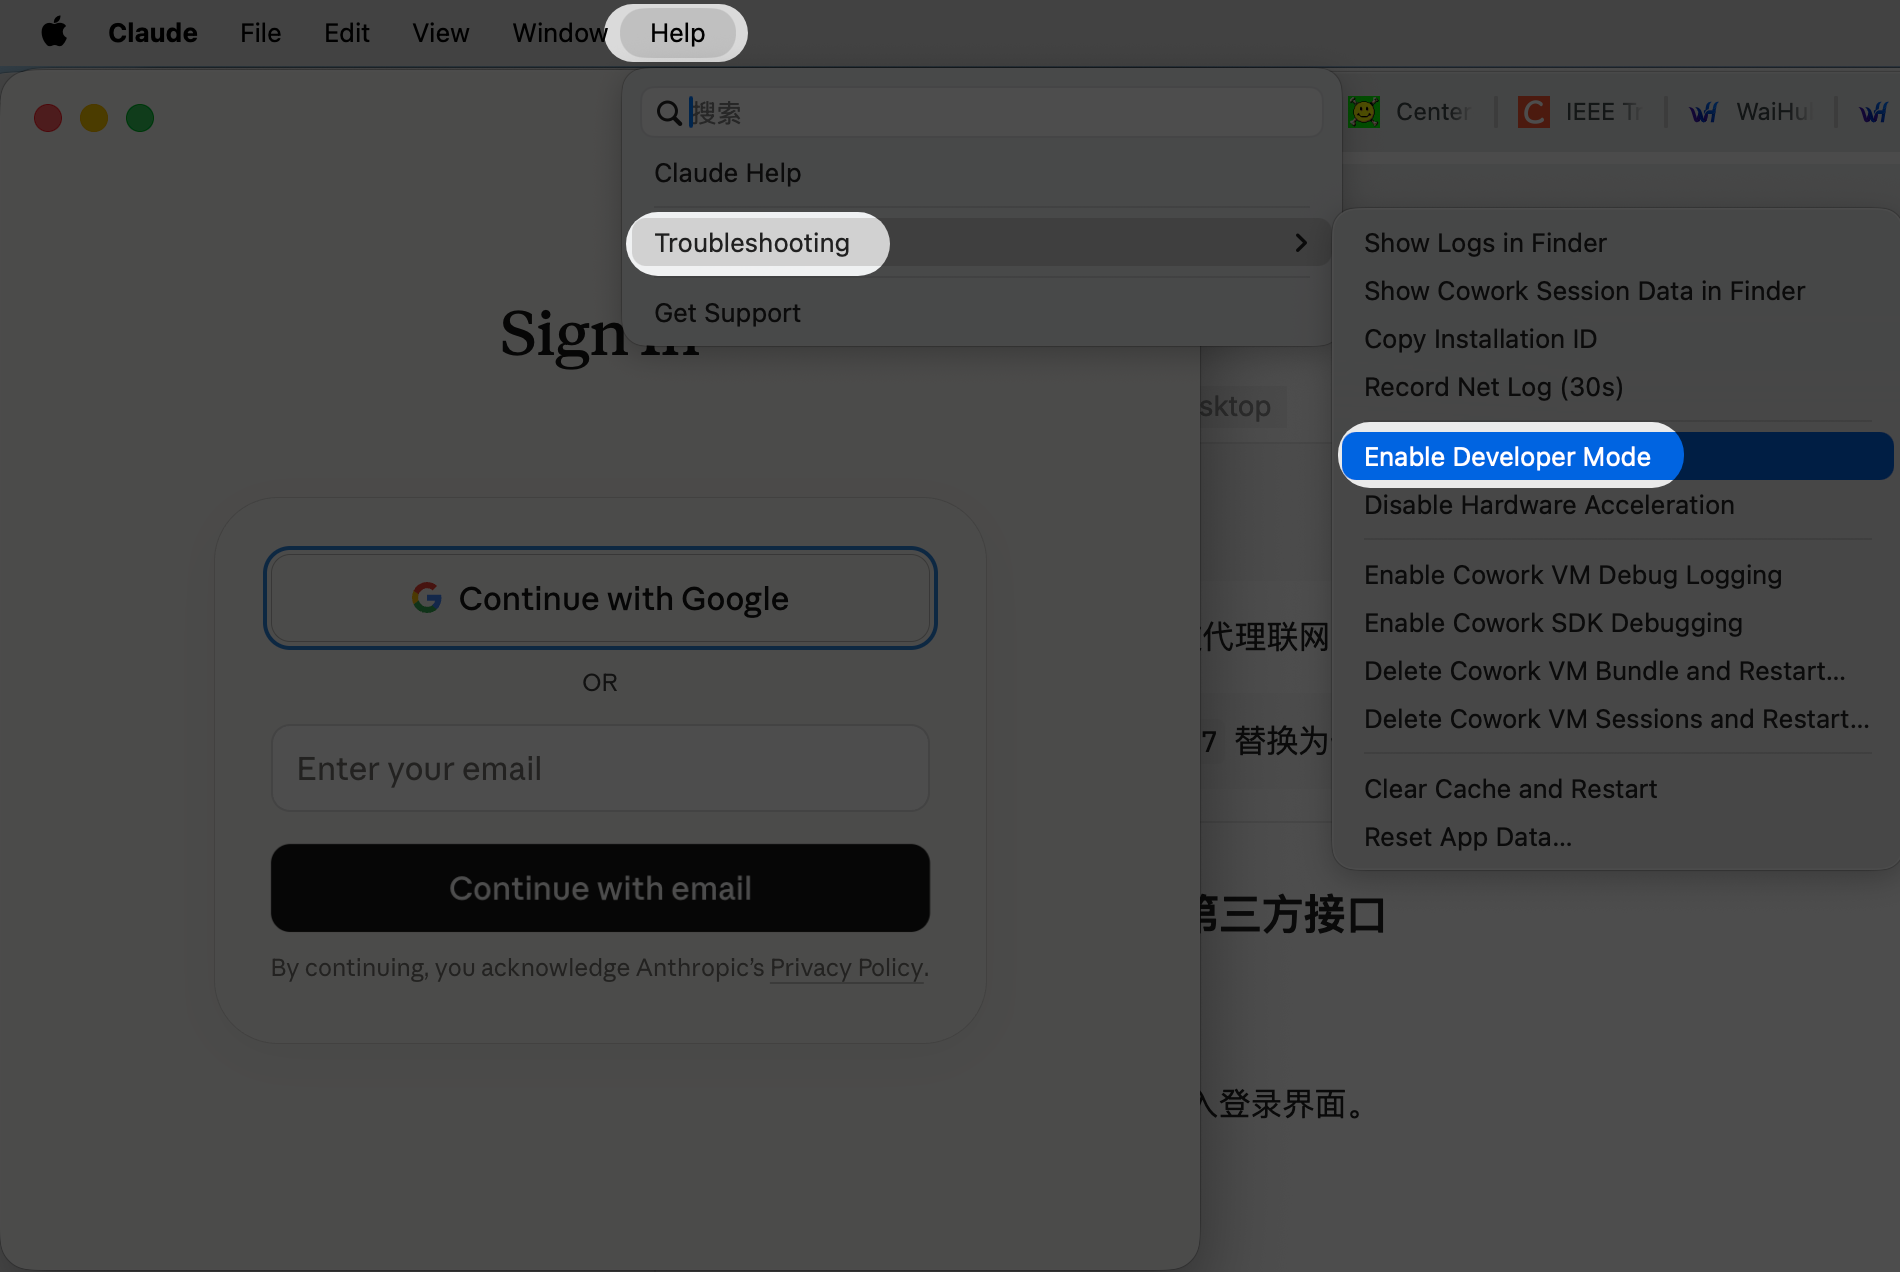The height and width of the screenshot is (1272, 1900).
Task: Choose Record Net Log (30s)
Action: [x=1615, y=387]
